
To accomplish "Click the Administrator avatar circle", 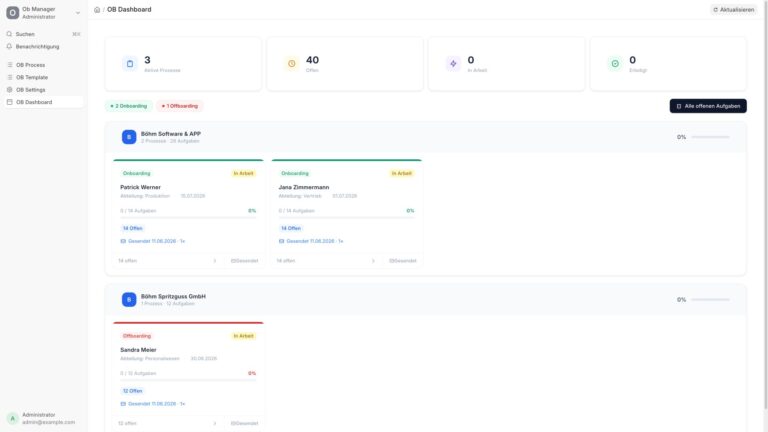I will click(x=12, y=418).
